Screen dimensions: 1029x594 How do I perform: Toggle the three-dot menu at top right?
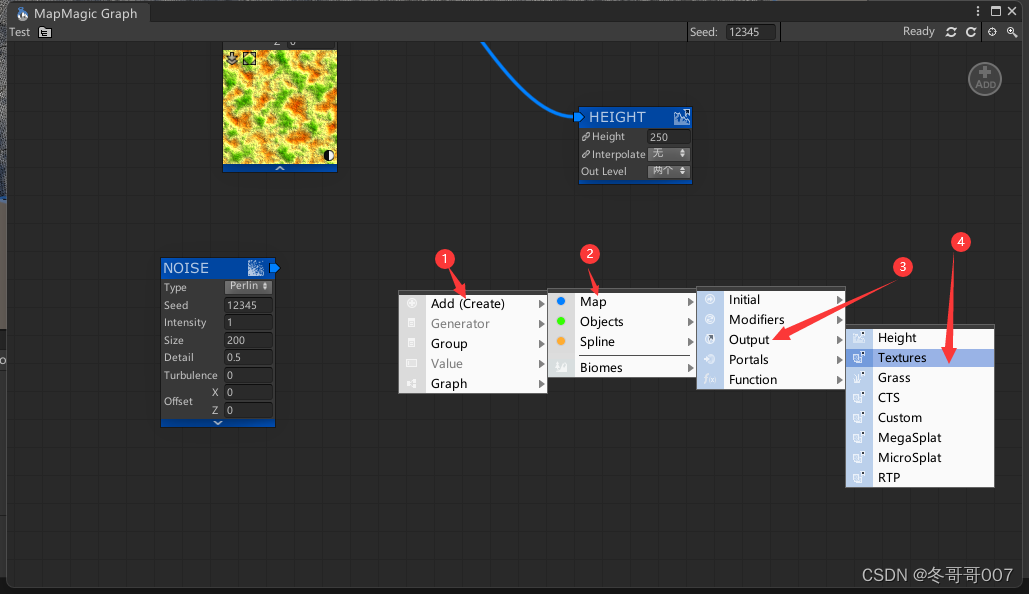pos(977,10)
